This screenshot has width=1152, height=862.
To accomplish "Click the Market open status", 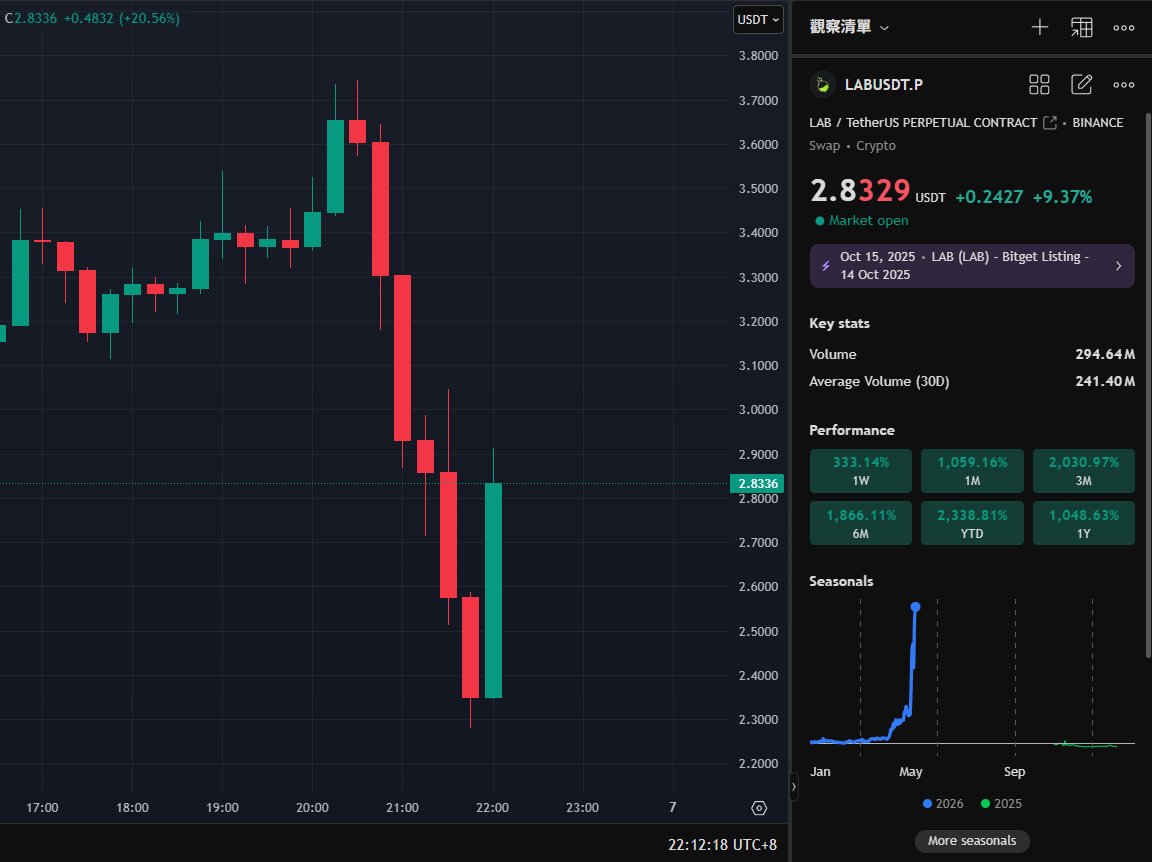I will click(861, 220).
